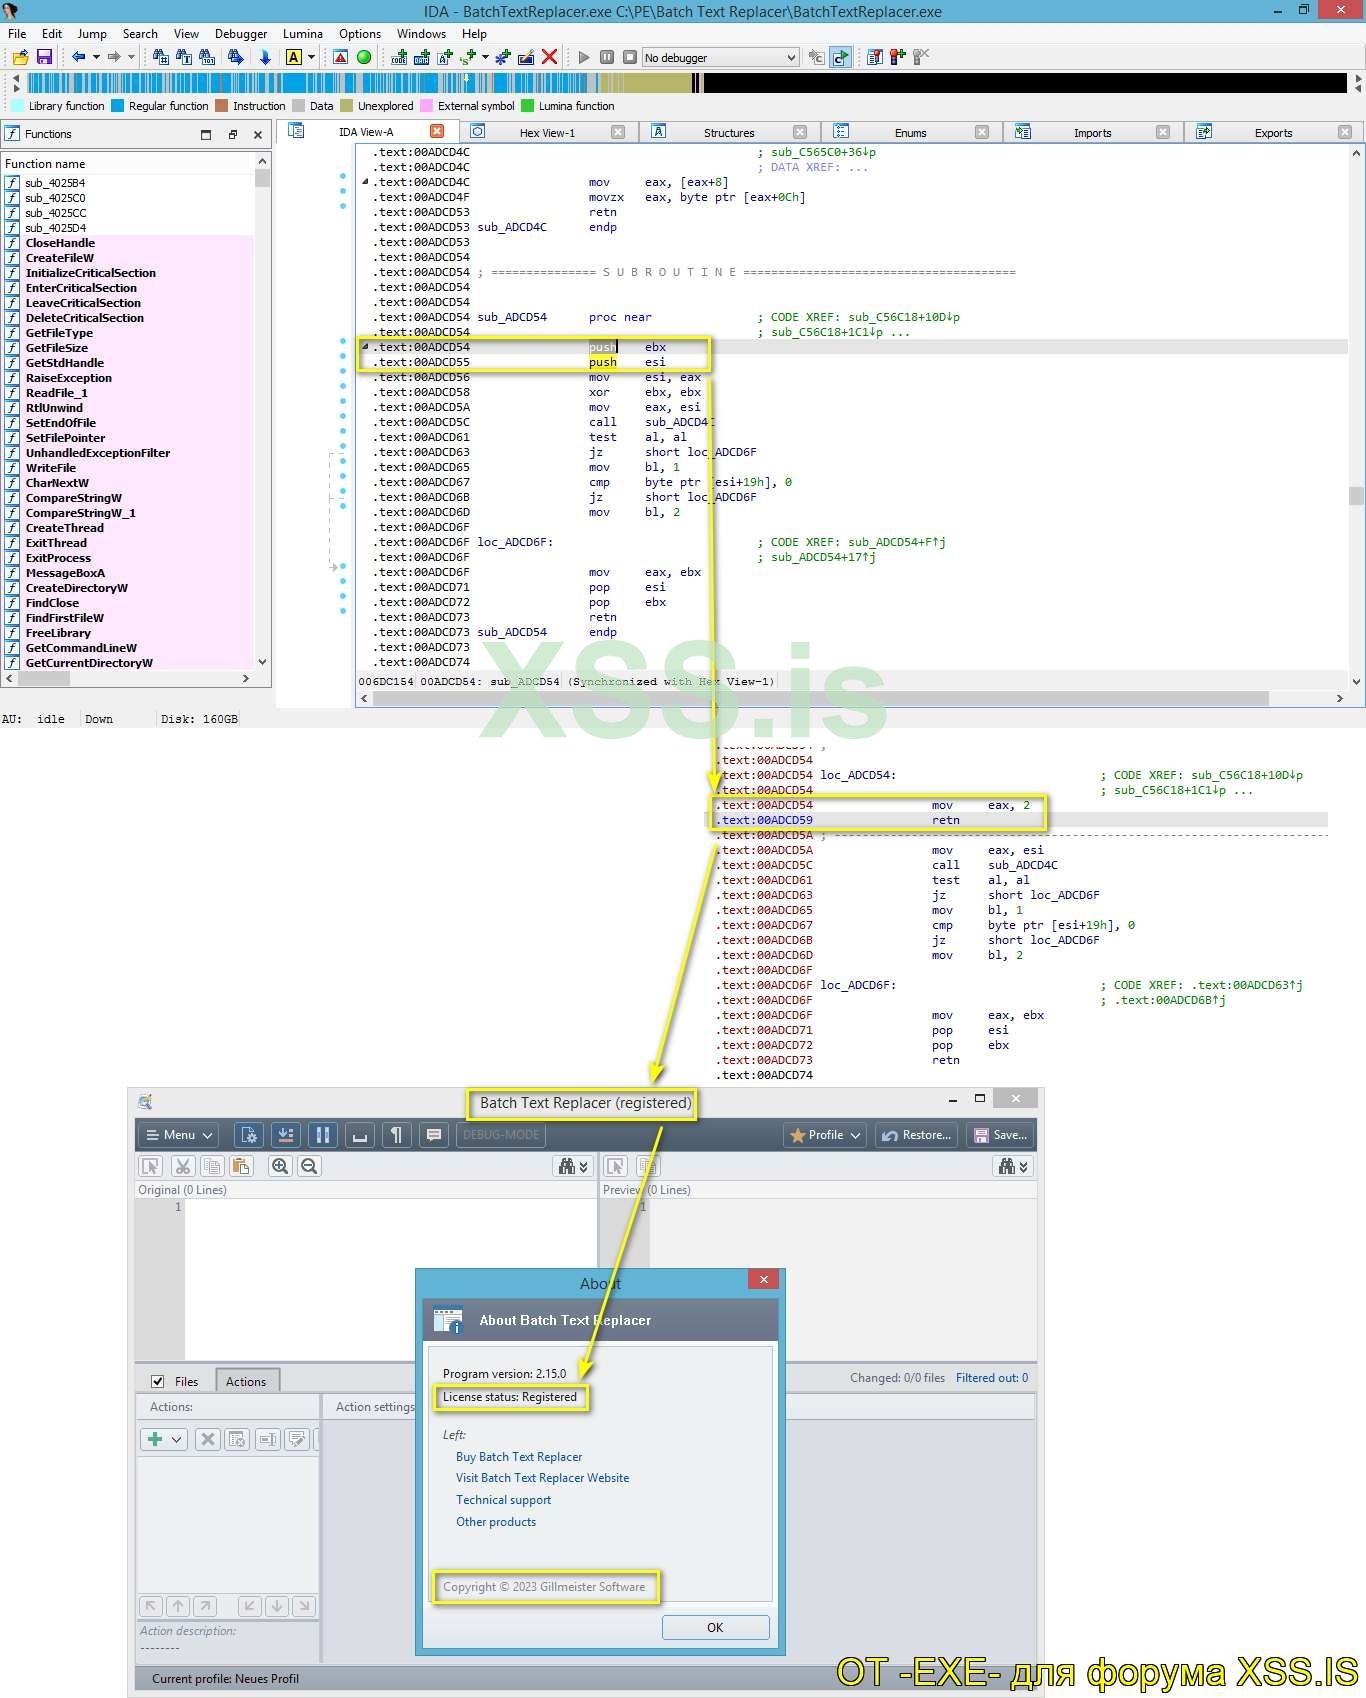The image size is (1366, 1698).
Task: Switch to the Actions tab
Action: pos(246,1381)
